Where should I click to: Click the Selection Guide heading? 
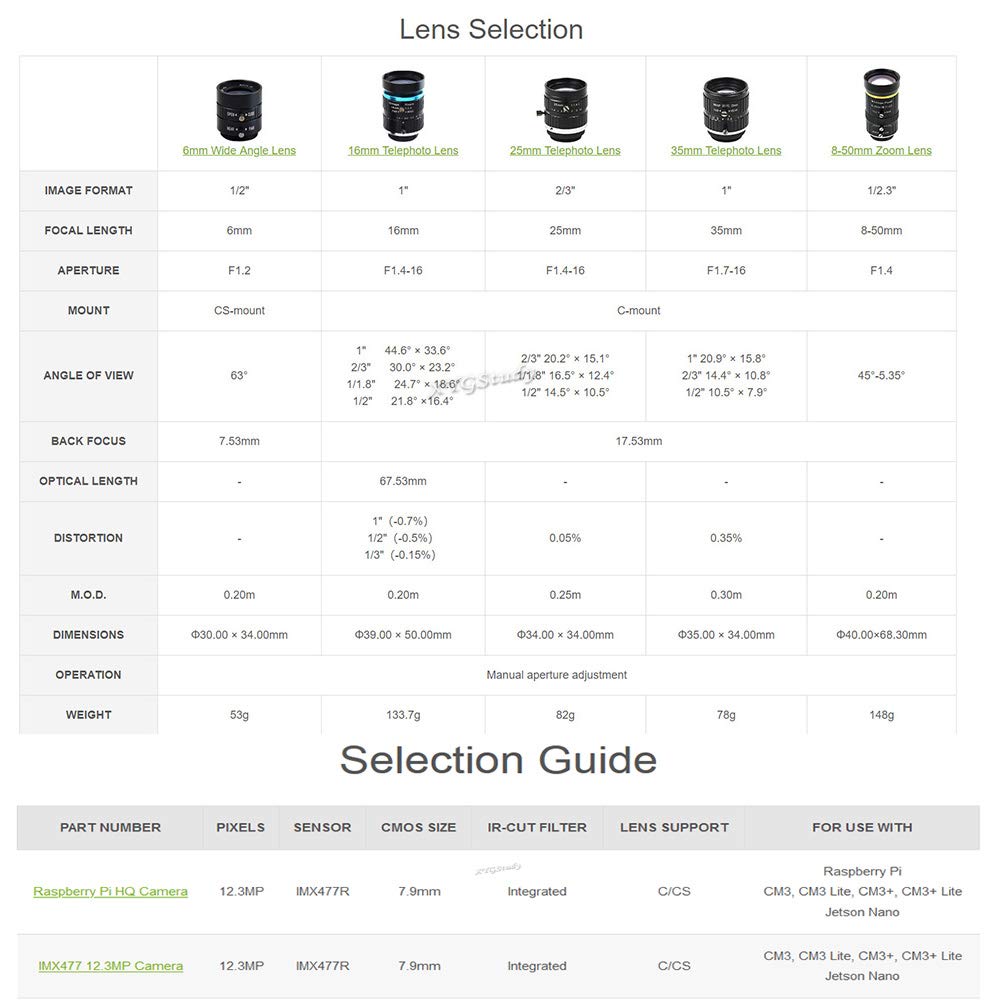click(498, 760)
